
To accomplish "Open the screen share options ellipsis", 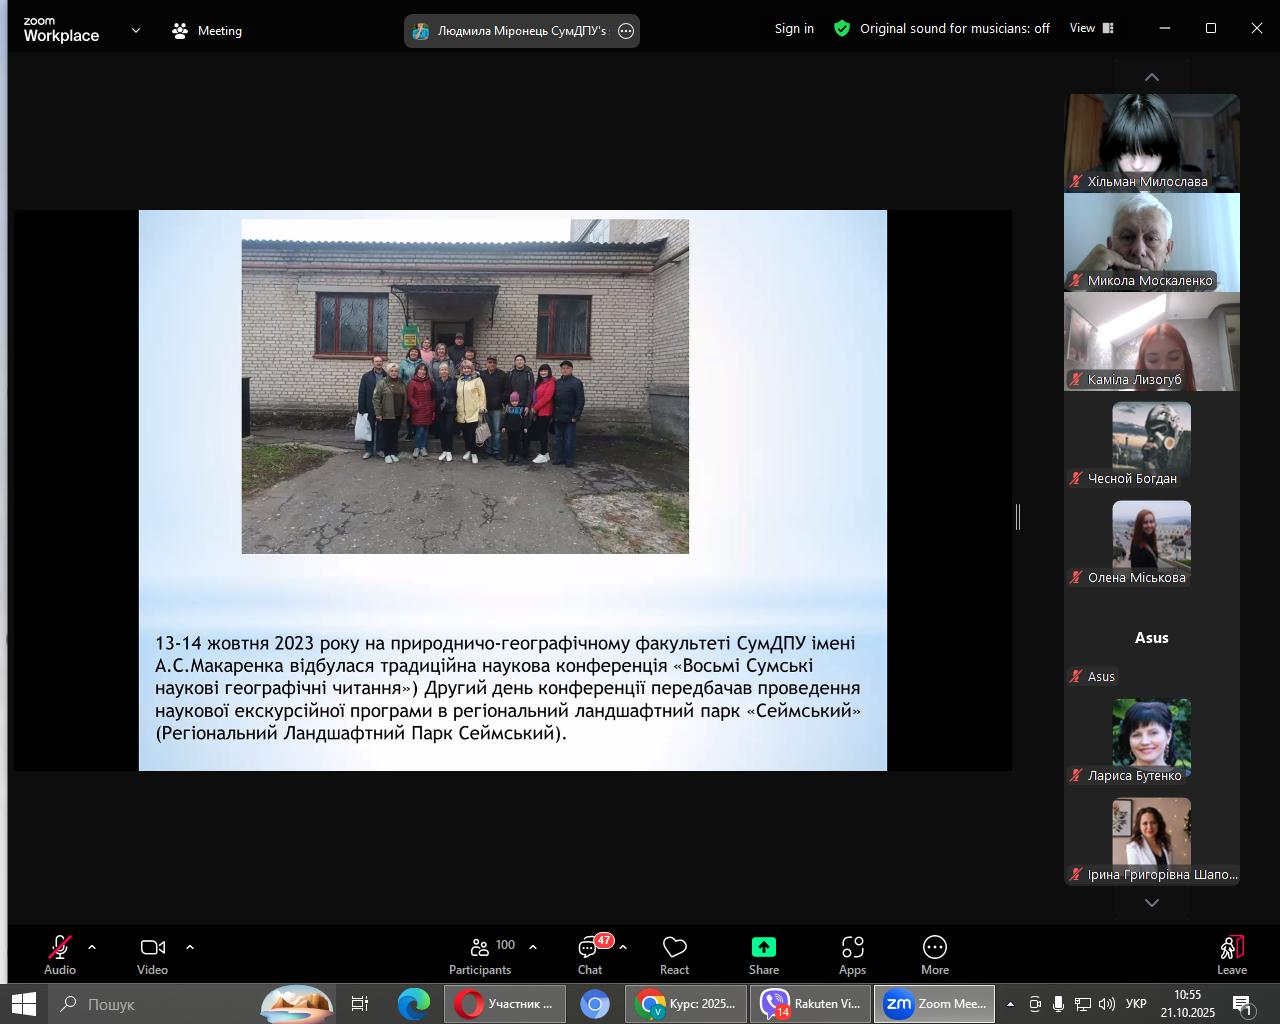I will coord(626,31).
